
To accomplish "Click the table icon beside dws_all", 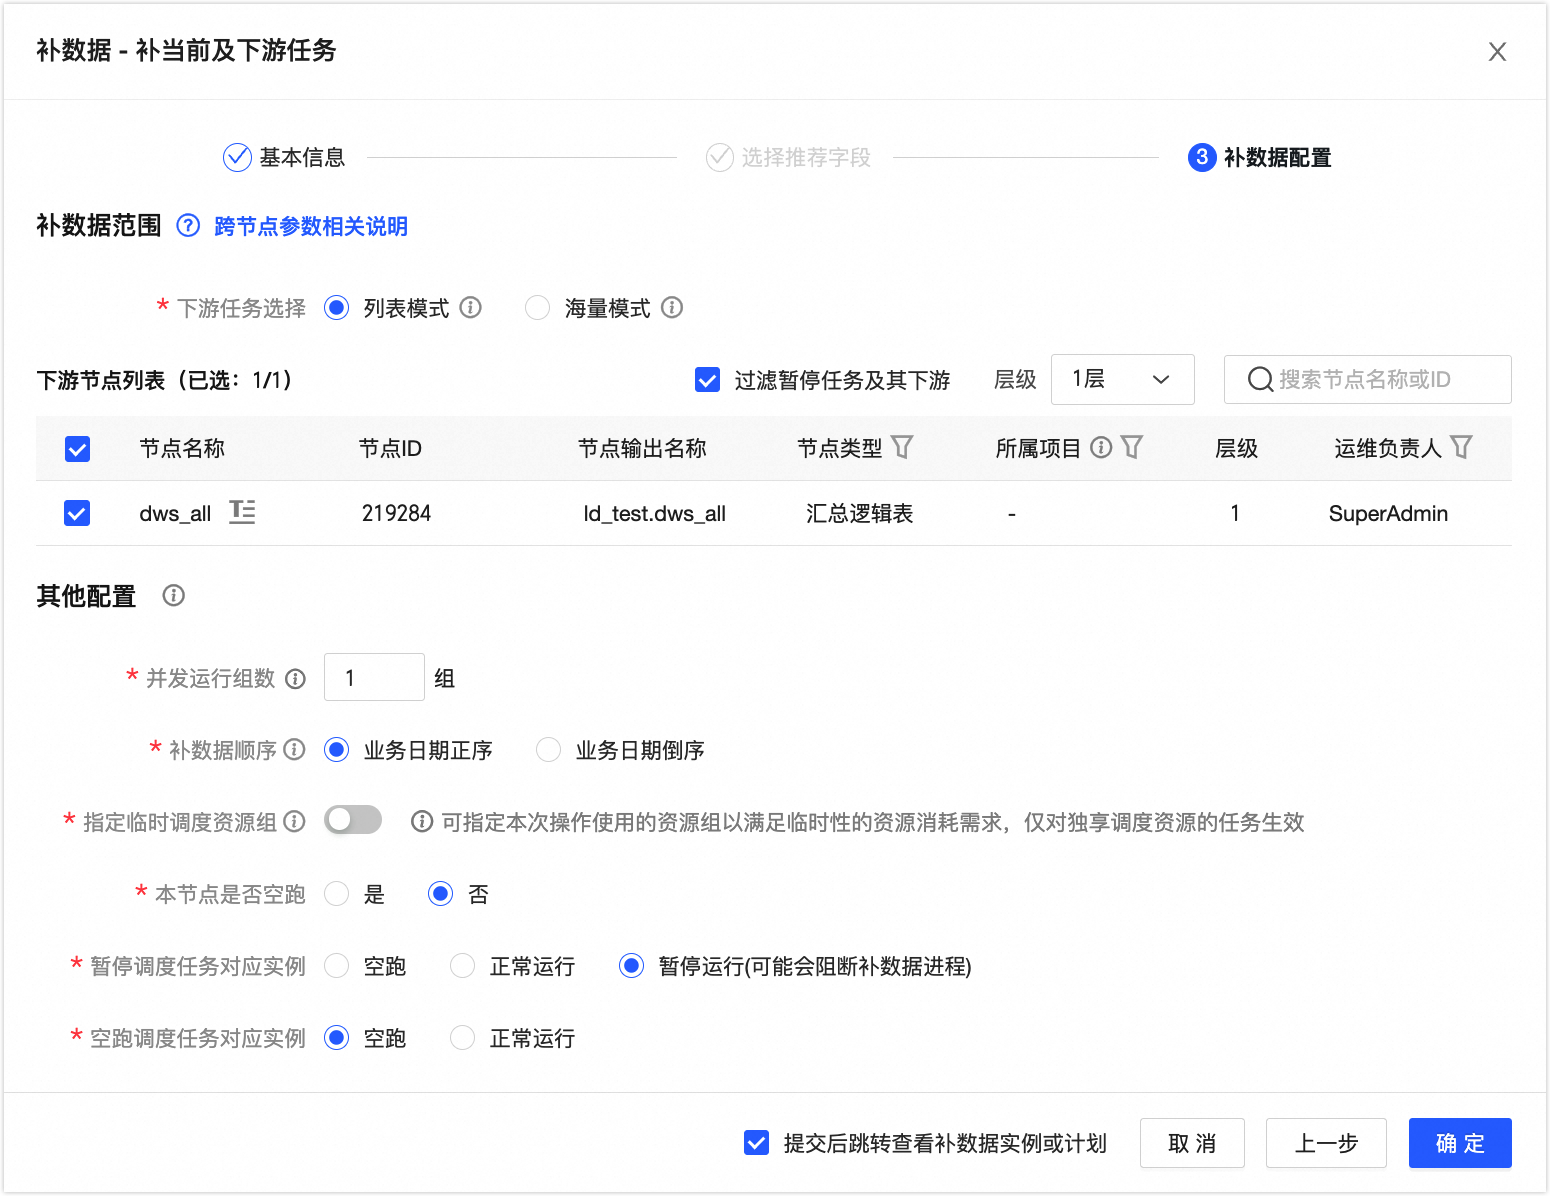I will [242, 512].
